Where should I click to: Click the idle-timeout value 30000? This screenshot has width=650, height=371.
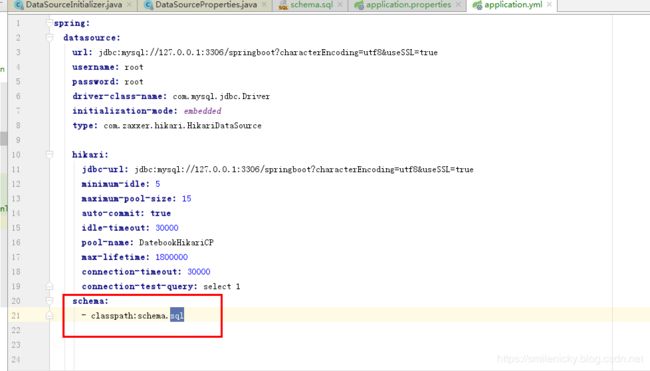167,228
